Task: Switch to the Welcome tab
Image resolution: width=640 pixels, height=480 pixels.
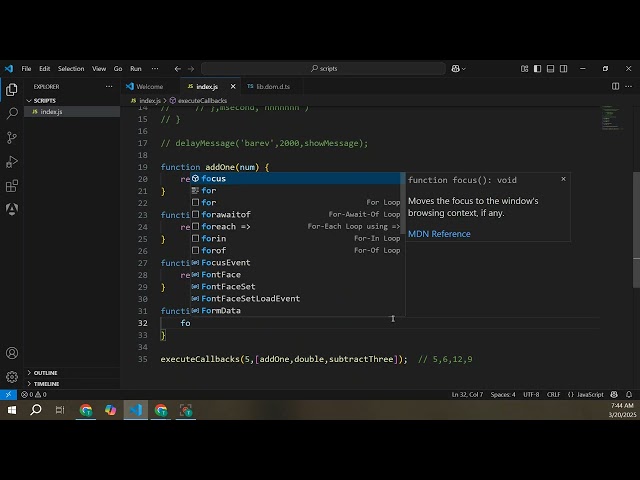Action: 150,87
